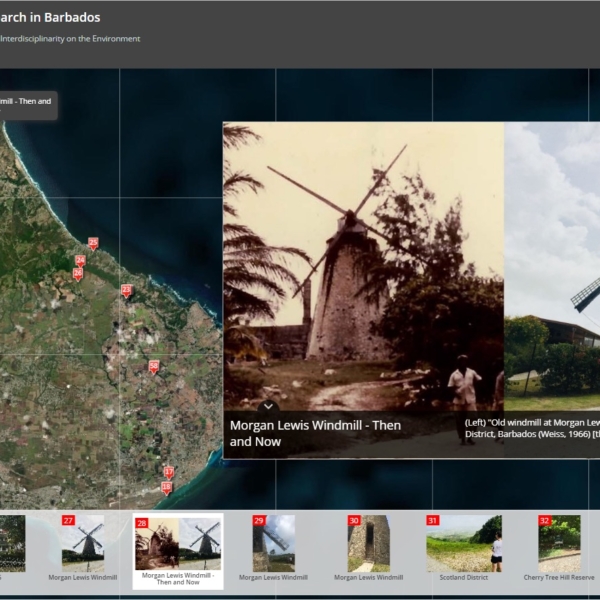This screenshot has width=600, height=600.
Task: Click the Morgan Lewis Windmill caption title
Action: (x=315, y=433)
